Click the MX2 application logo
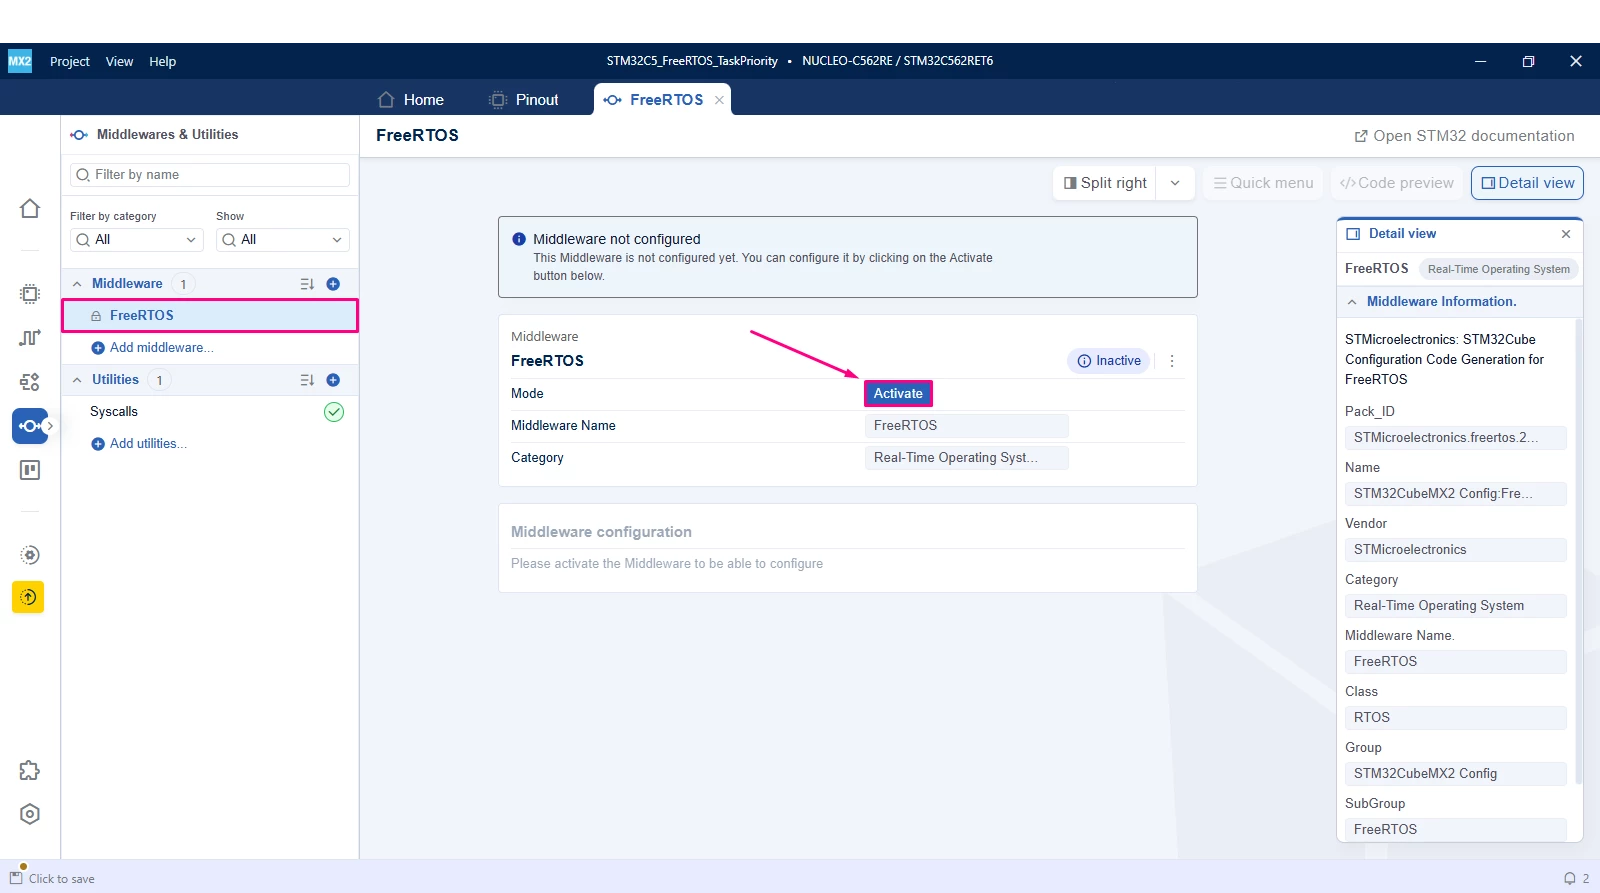 click(x=20, y=61)
